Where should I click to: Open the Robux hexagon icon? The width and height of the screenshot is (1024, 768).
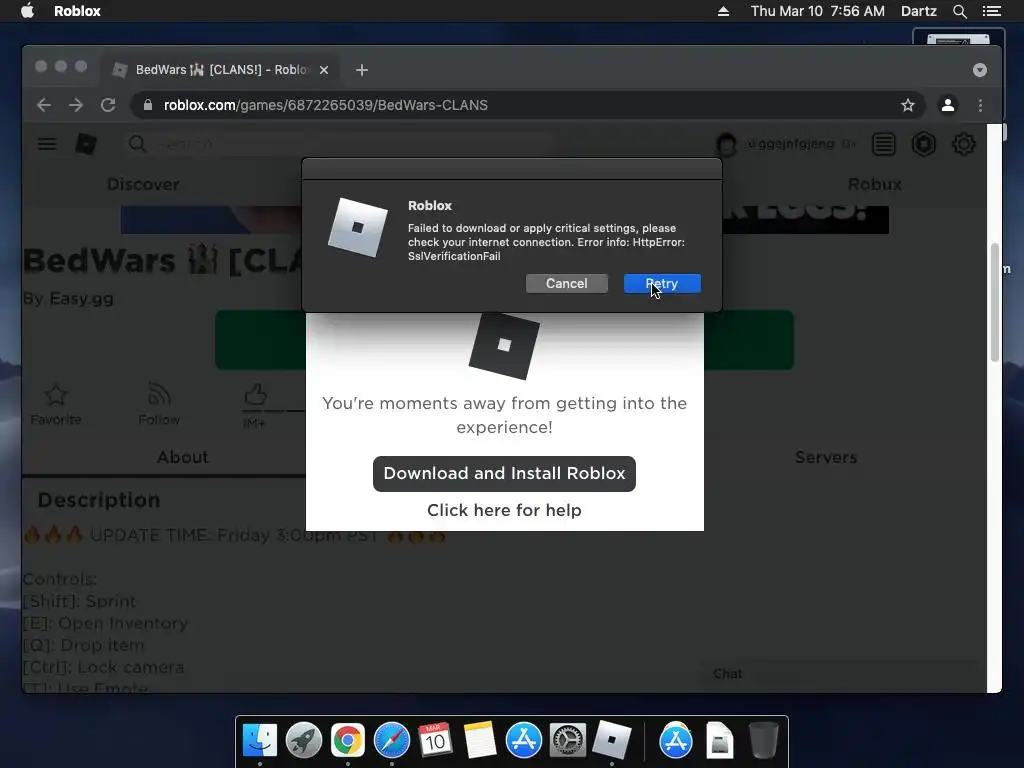tap(923, 144)
